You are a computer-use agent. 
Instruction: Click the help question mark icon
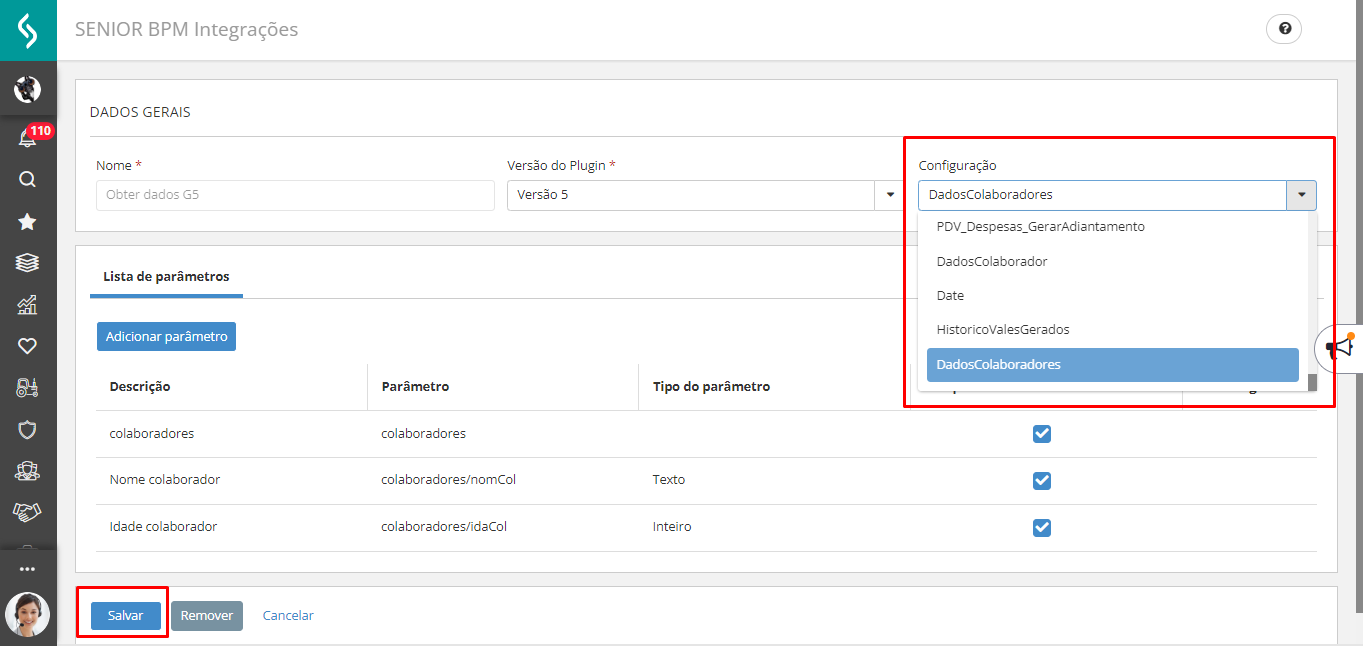(x=1284, y=29)
